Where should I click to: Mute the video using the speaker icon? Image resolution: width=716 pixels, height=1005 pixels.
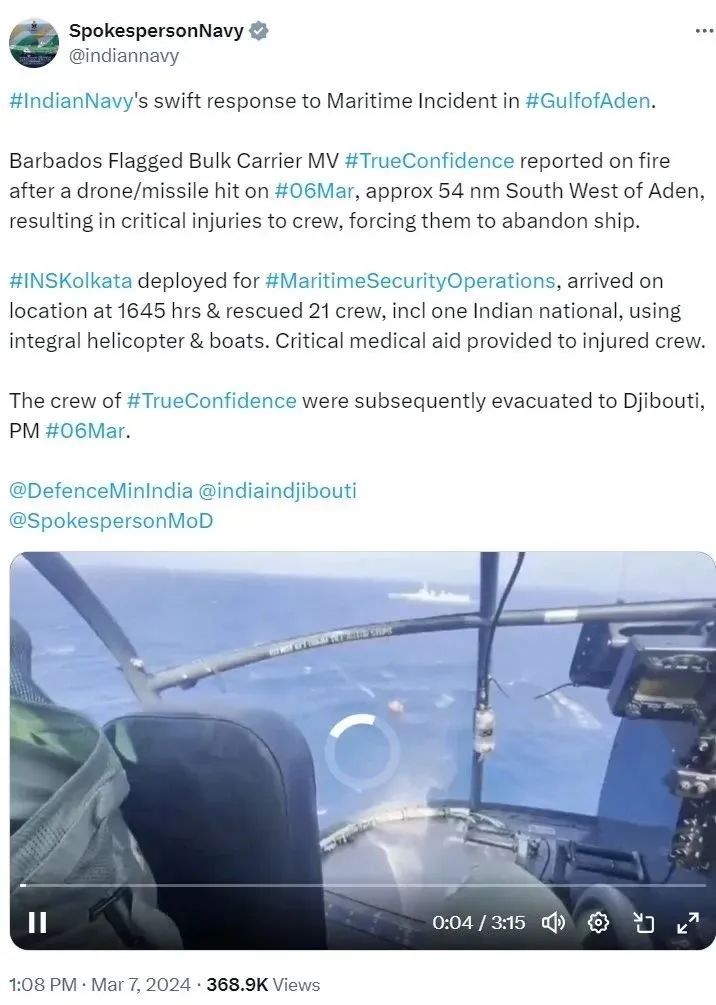pos(553,923)
